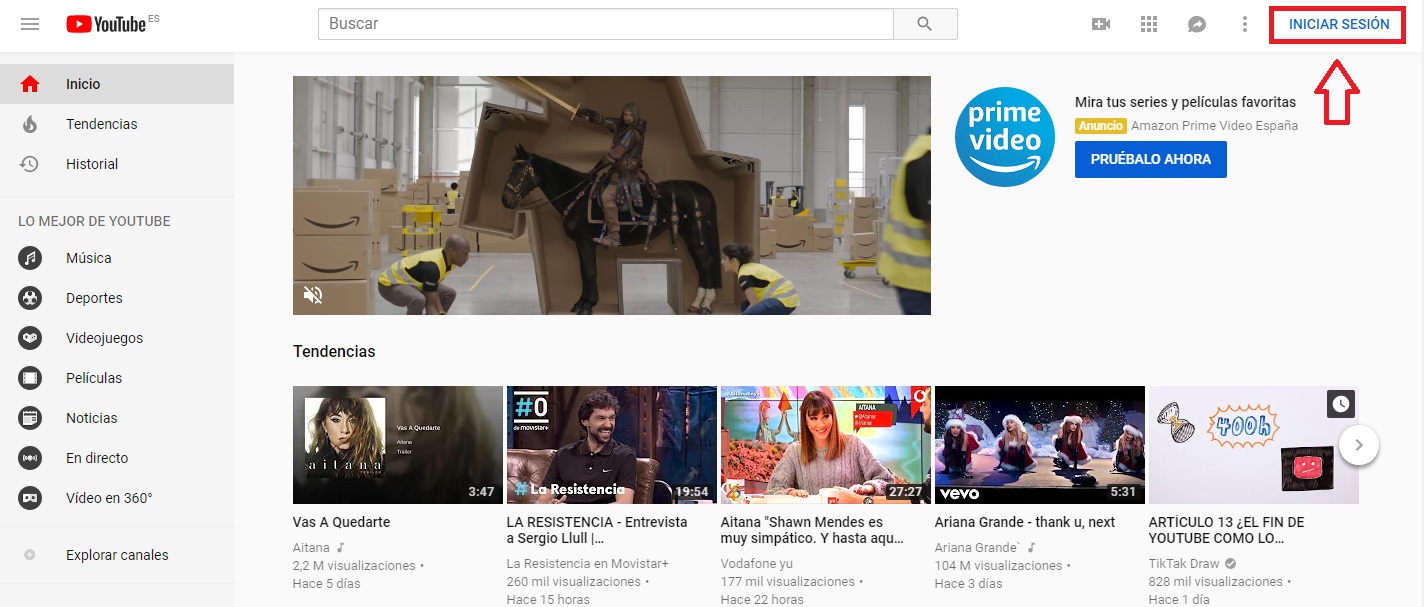Click Aitana "Shawn Mendes es title
The height and width of the screenshot is (607, 1424).
[x=812, y=530]
